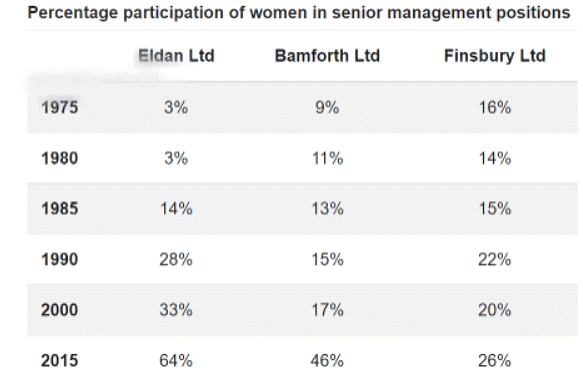Screen dimensions: 583x375
Task: Click the 2015 row label
Action: point(59,361)
